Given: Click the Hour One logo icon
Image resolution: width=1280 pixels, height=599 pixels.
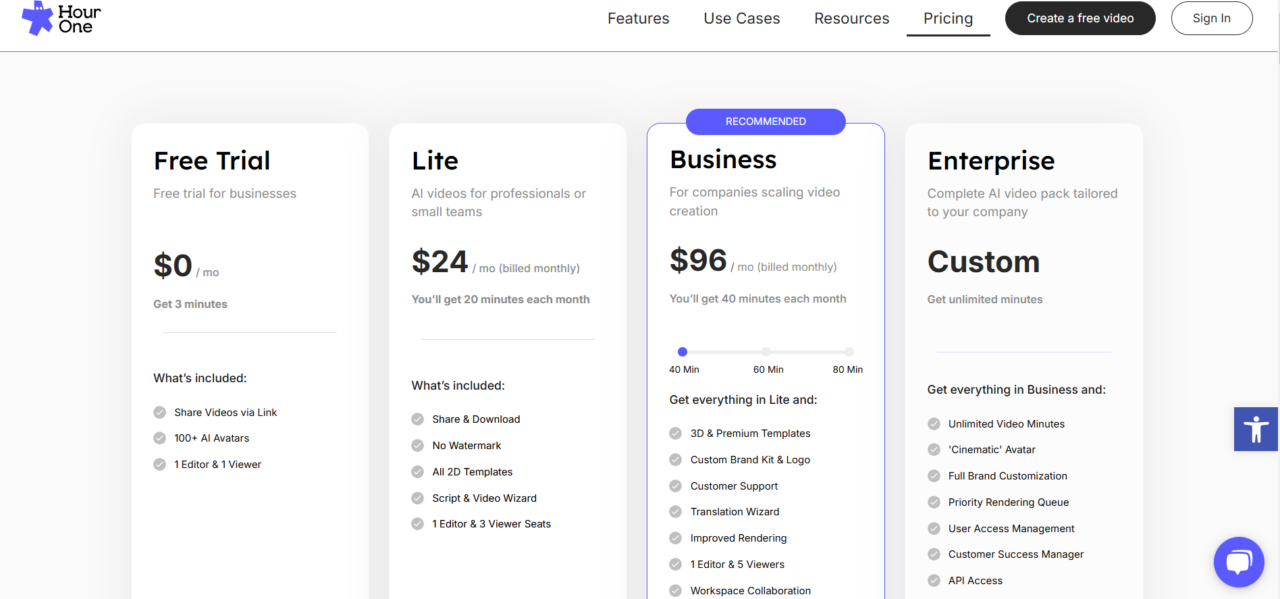Looking at the screenshot, I should (x=34, y=18).
